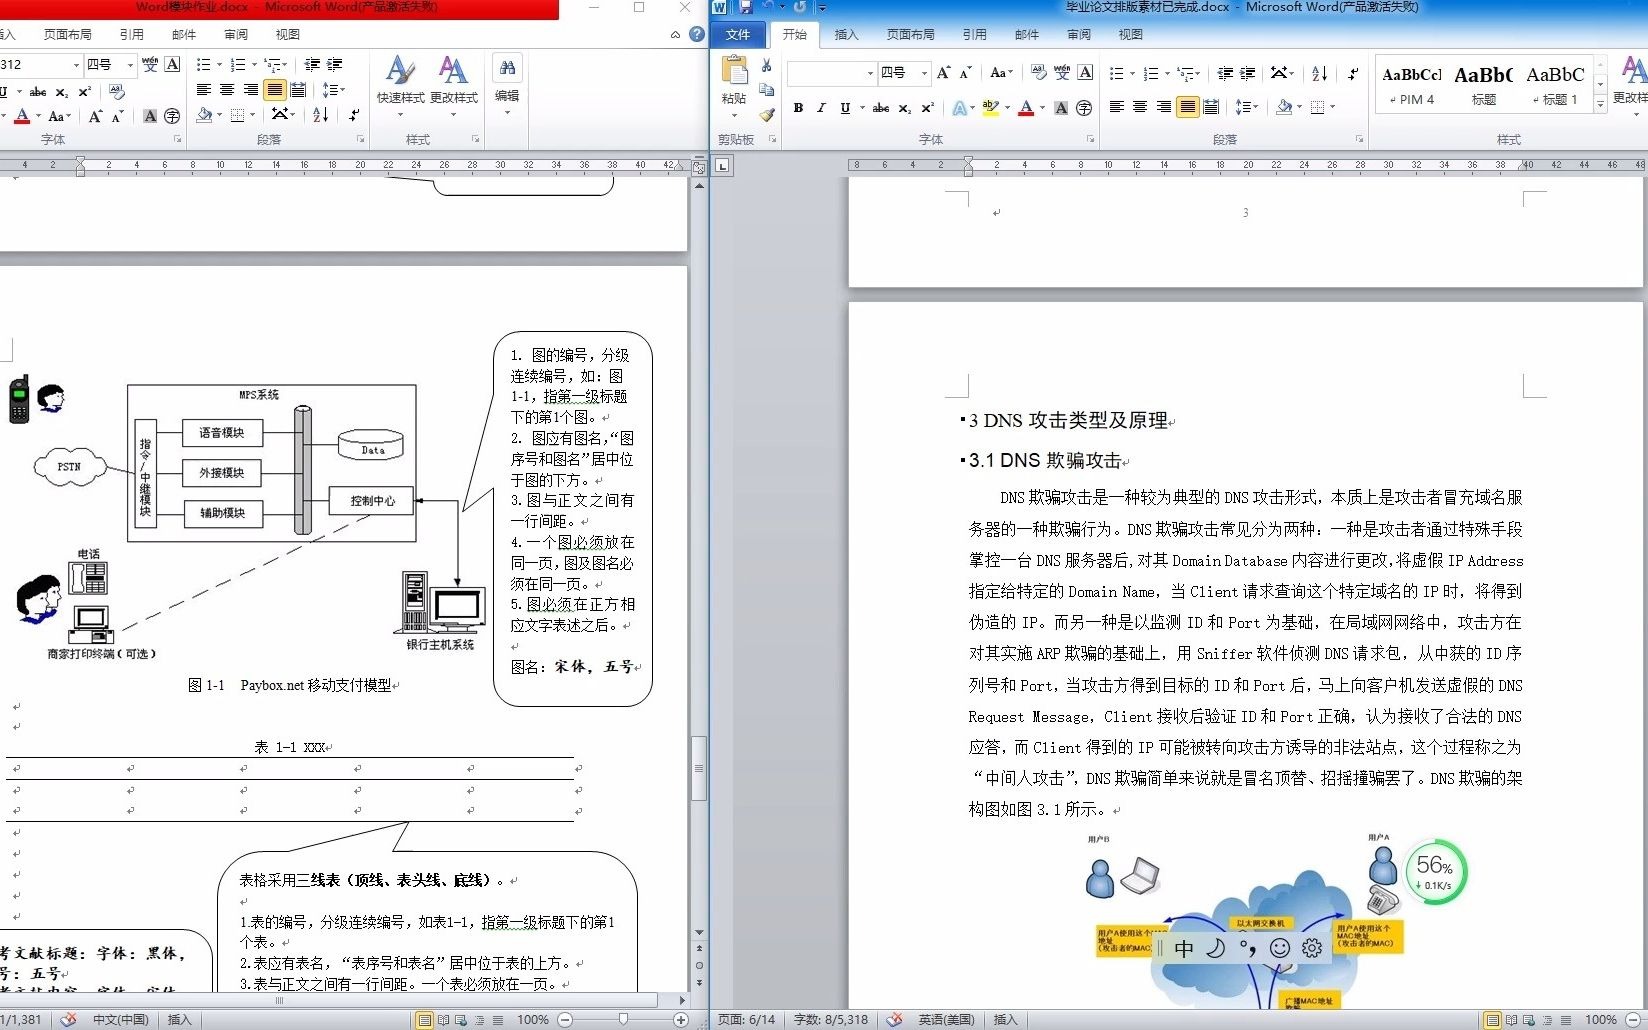Switch to the 插入 ribbon tab

(845, 34)
